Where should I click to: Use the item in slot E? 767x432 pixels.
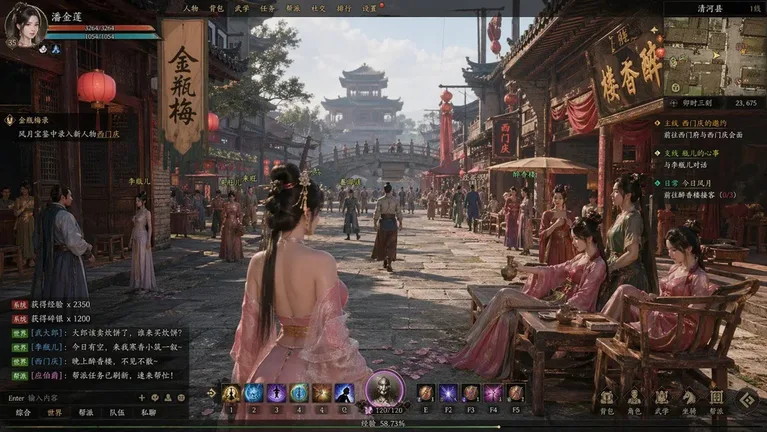[426, 393]
